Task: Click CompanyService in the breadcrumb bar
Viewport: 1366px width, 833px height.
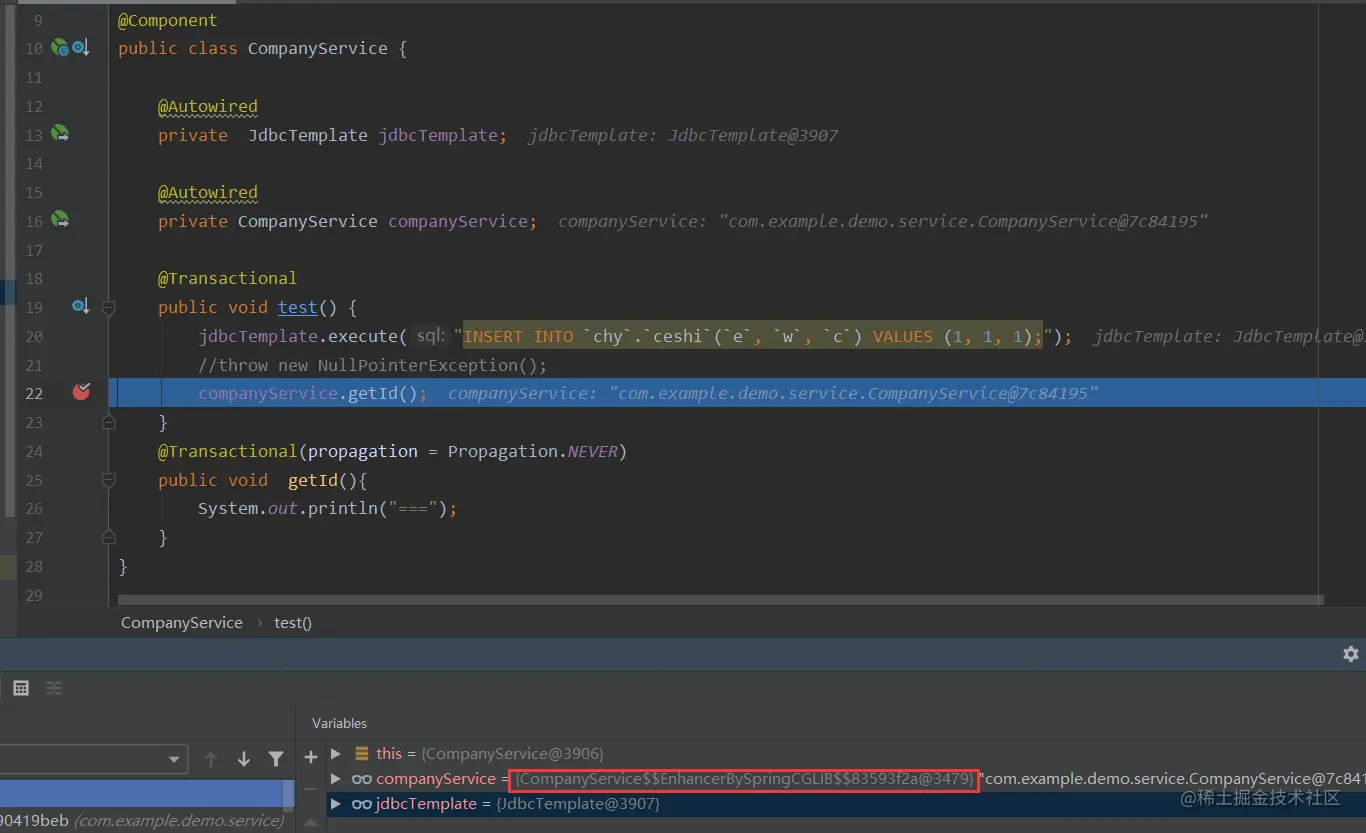Action: coord(182,622)
